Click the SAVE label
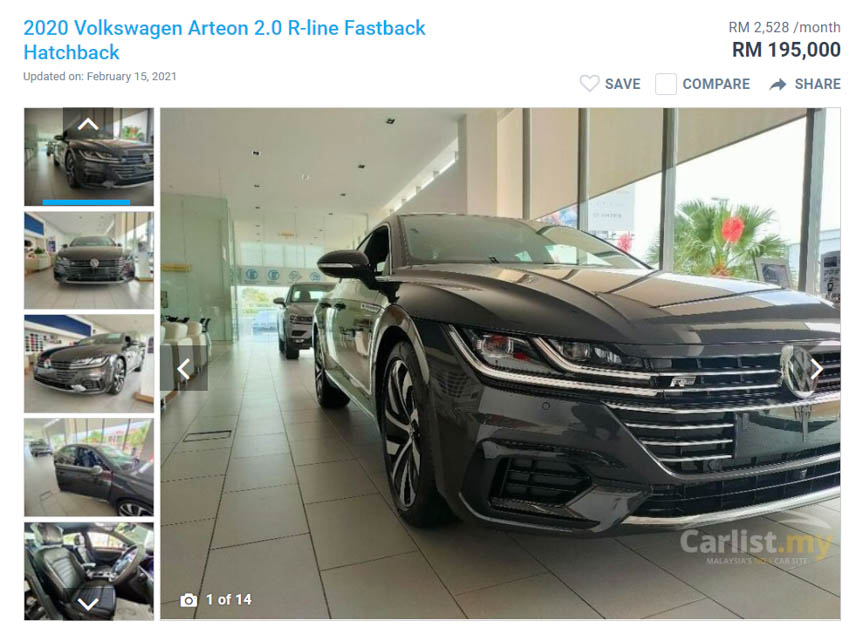849x628 pixels. [x=623, y=84]
